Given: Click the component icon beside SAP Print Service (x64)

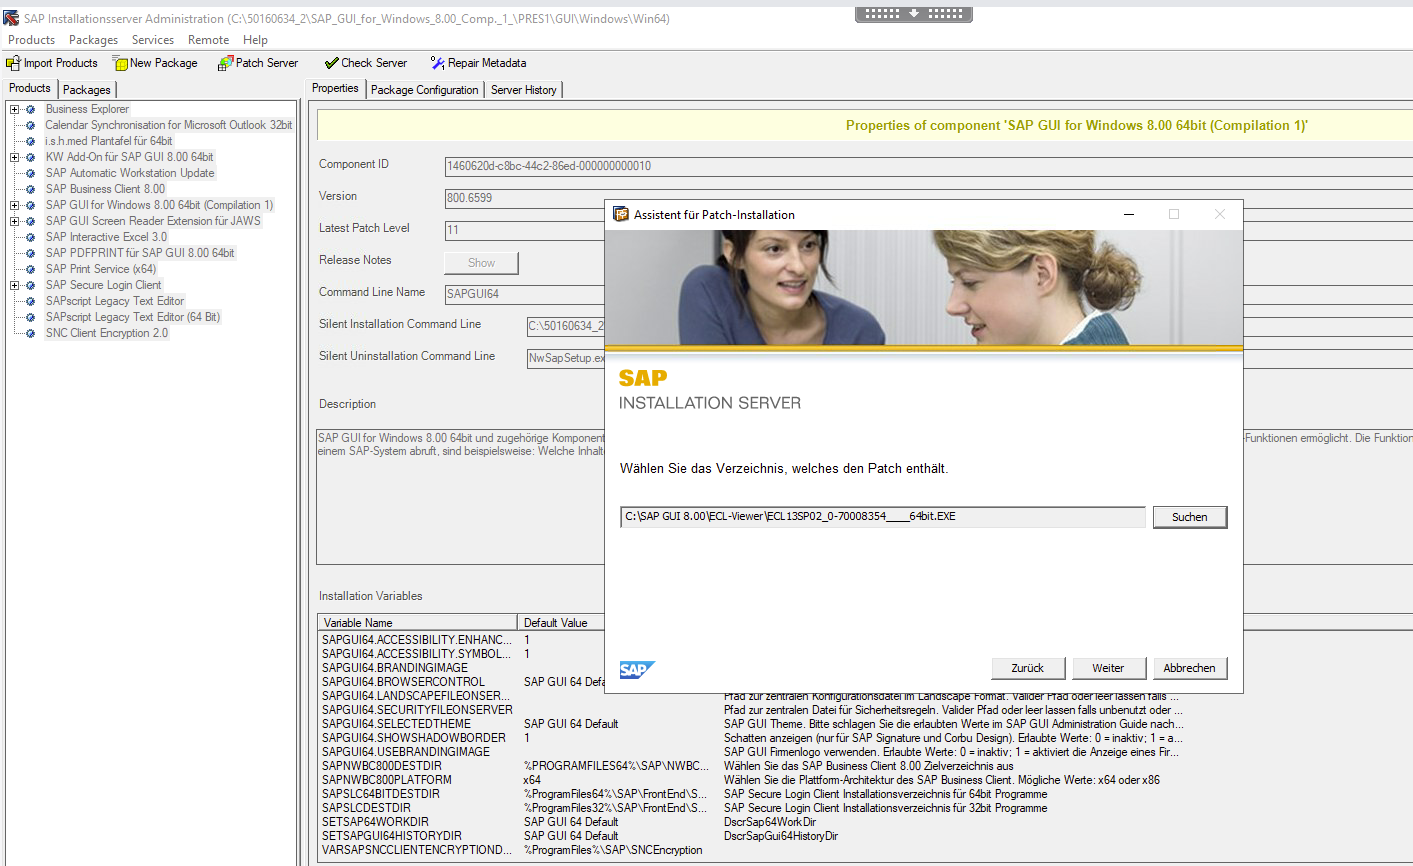Looking at the screenshot, I should [x=31, y=269].
